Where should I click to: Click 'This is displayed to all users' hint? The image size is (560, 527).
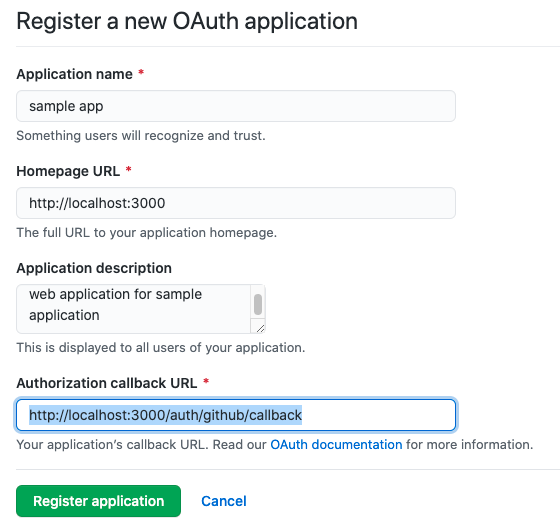pyautogui.click(x=161, y=347)
